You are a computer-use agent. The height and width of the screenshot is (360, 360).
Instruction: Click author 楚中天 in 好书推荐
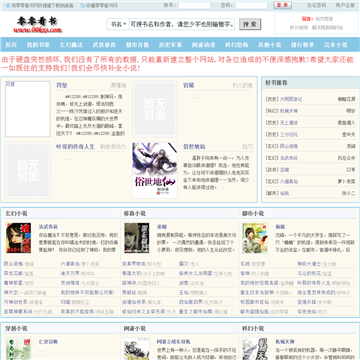point(348,135)
